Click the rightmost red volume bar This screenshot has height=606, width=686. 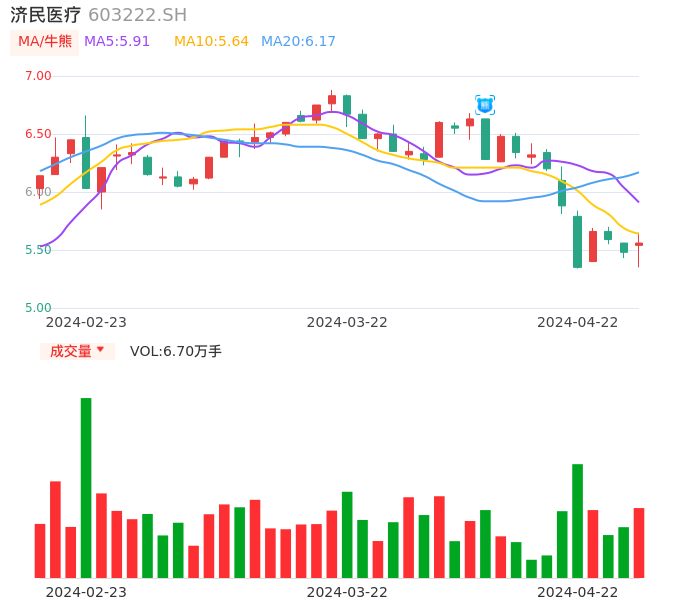[x=639, y=542]
